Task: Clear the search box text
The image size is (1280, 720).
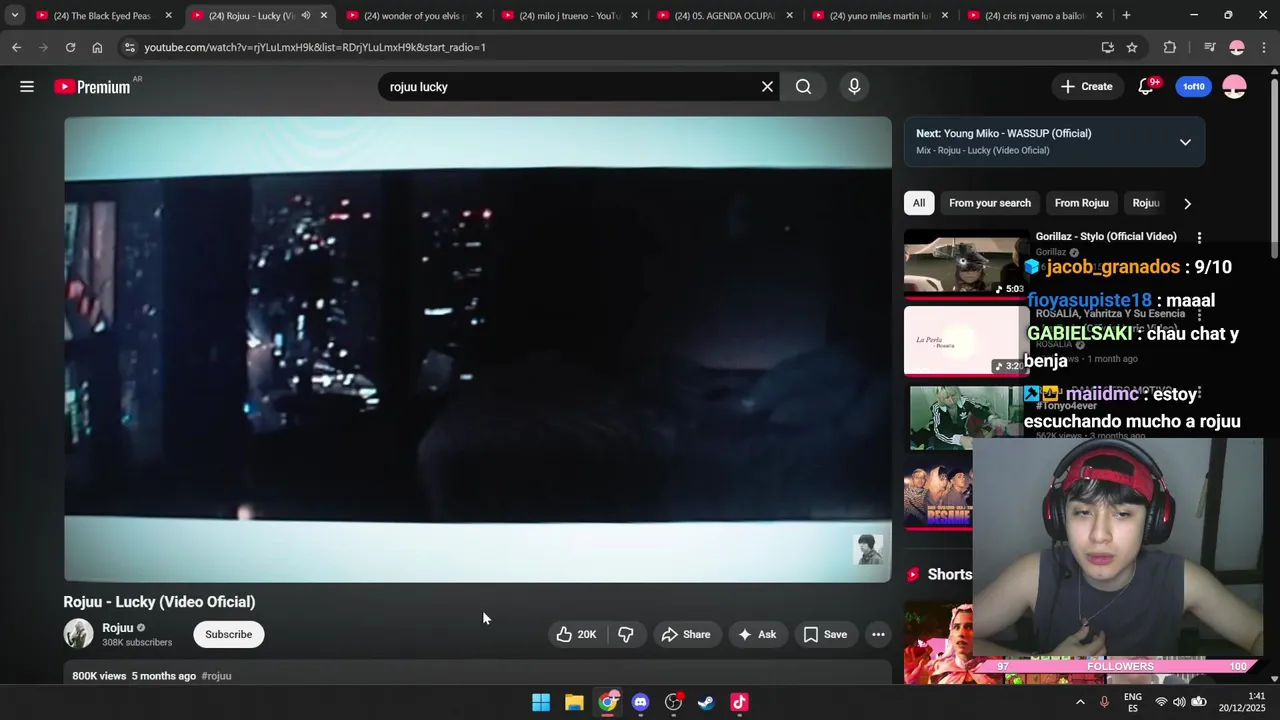Action: 767,87
